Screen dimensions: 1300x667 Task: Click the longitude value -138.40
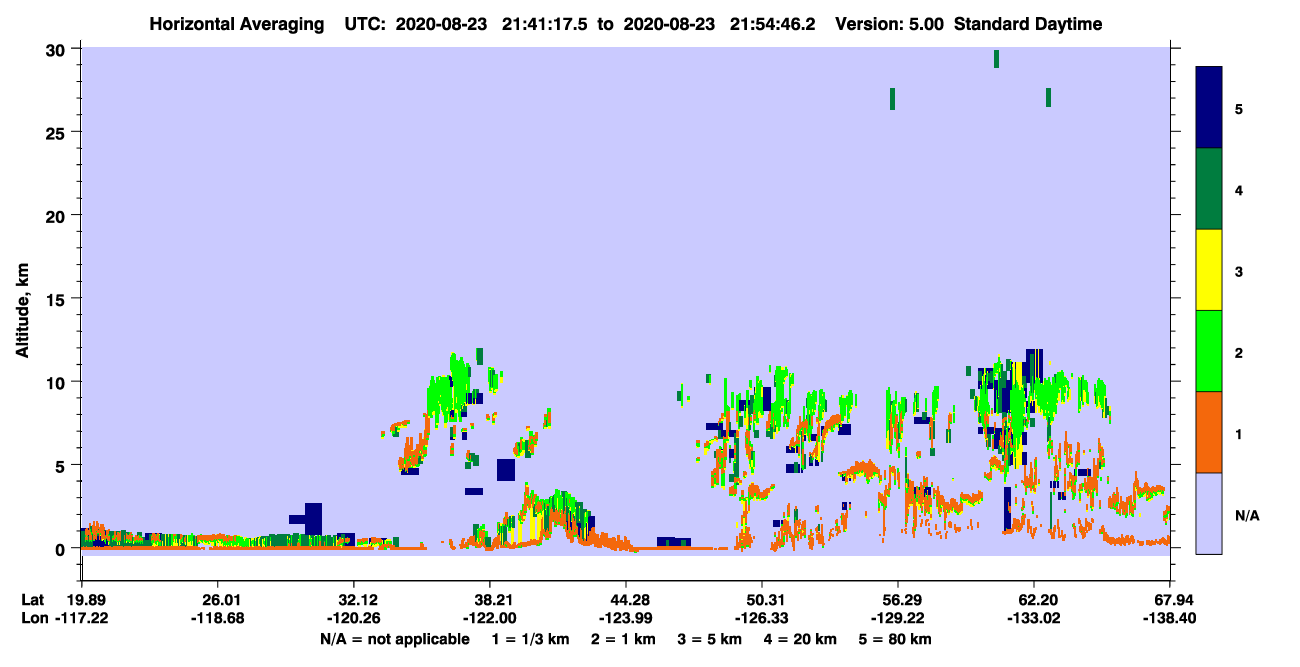pos(1170,619)
